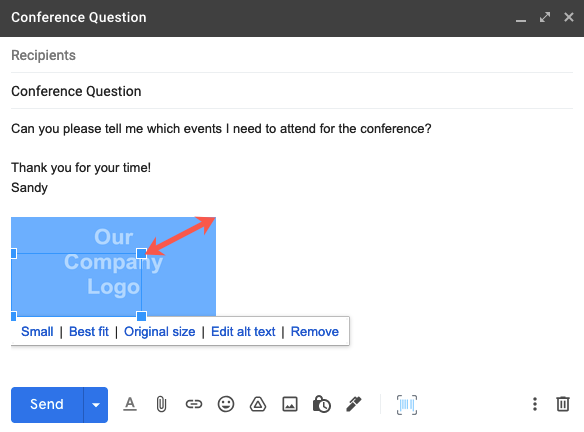Attach files using the paperclip icon
The height and width of the screenshot is (432, 584).
pyautogui.click(x=161, y=404)
